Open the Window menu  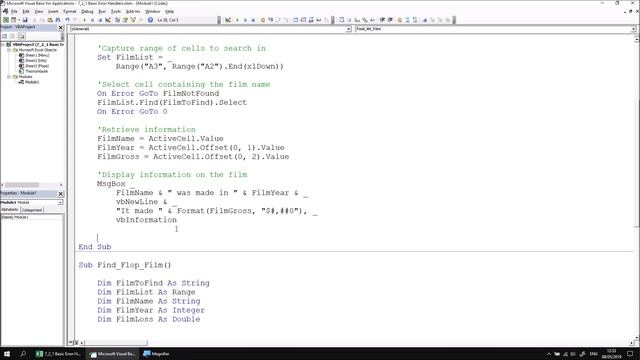coord(153,11)
